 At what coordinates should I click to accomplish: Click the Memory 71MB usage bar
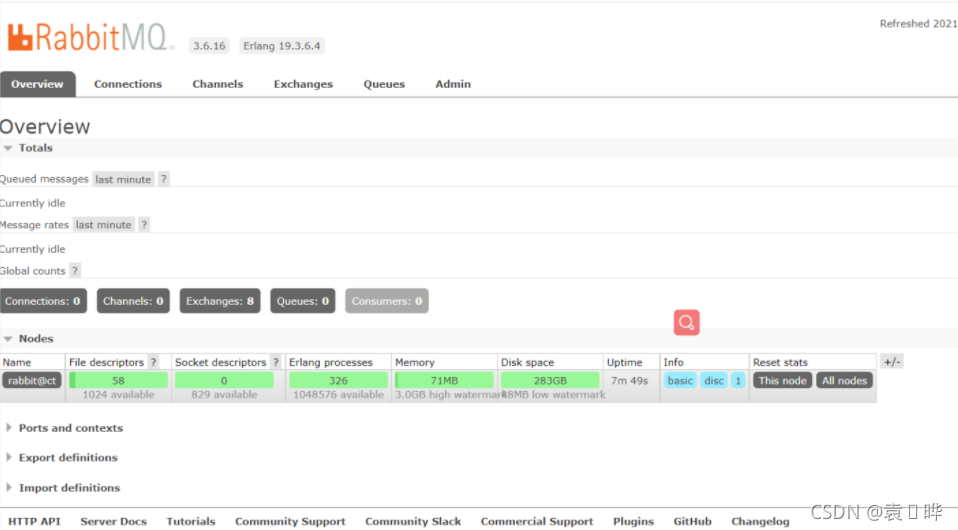444,380
